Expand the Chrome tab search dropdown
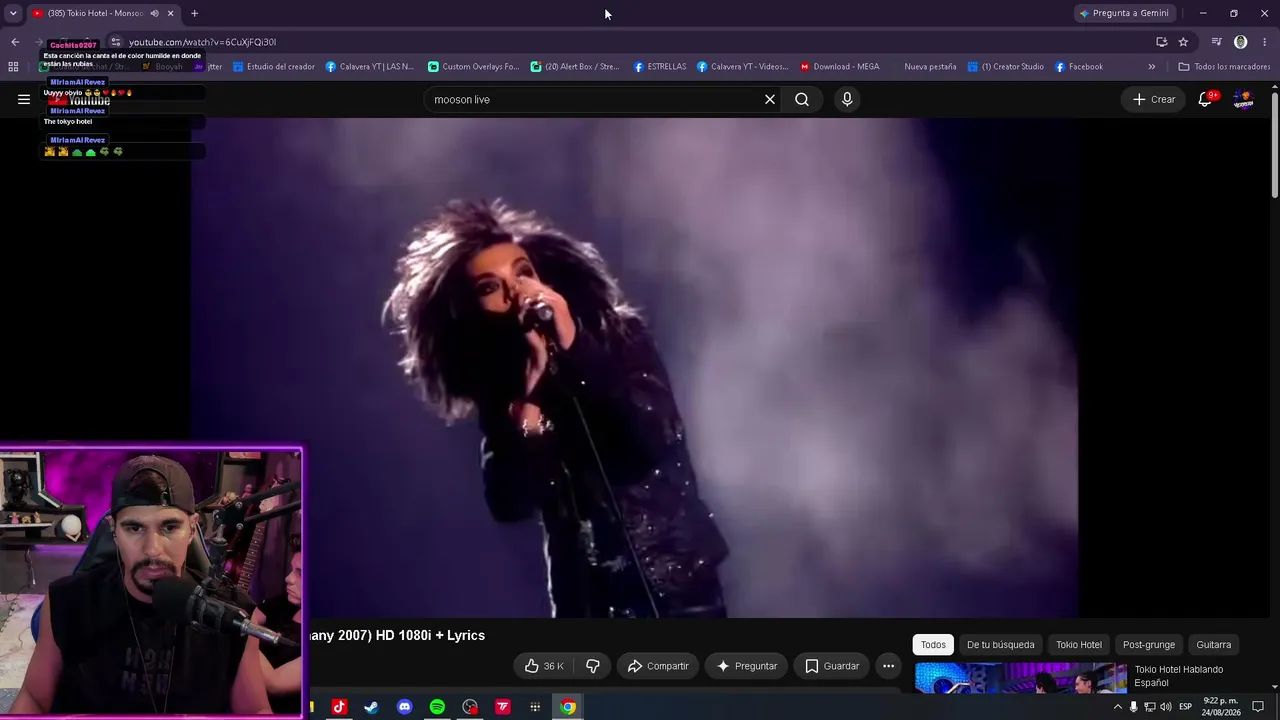The image size is (1280, 720). 13,13
